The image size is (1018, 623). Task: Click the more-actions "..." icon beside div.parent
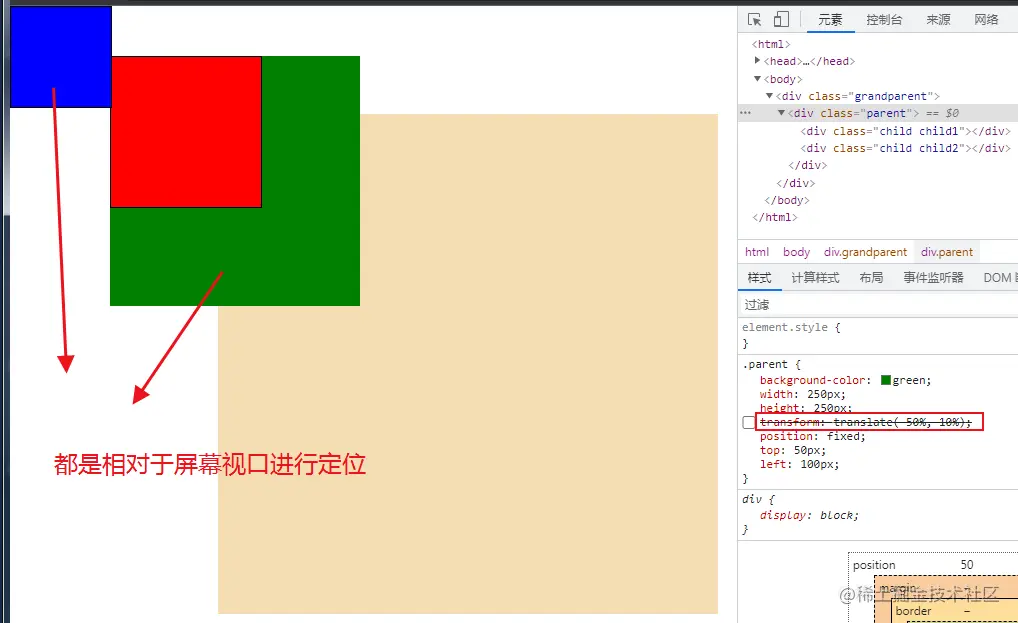tap(744, 113)
